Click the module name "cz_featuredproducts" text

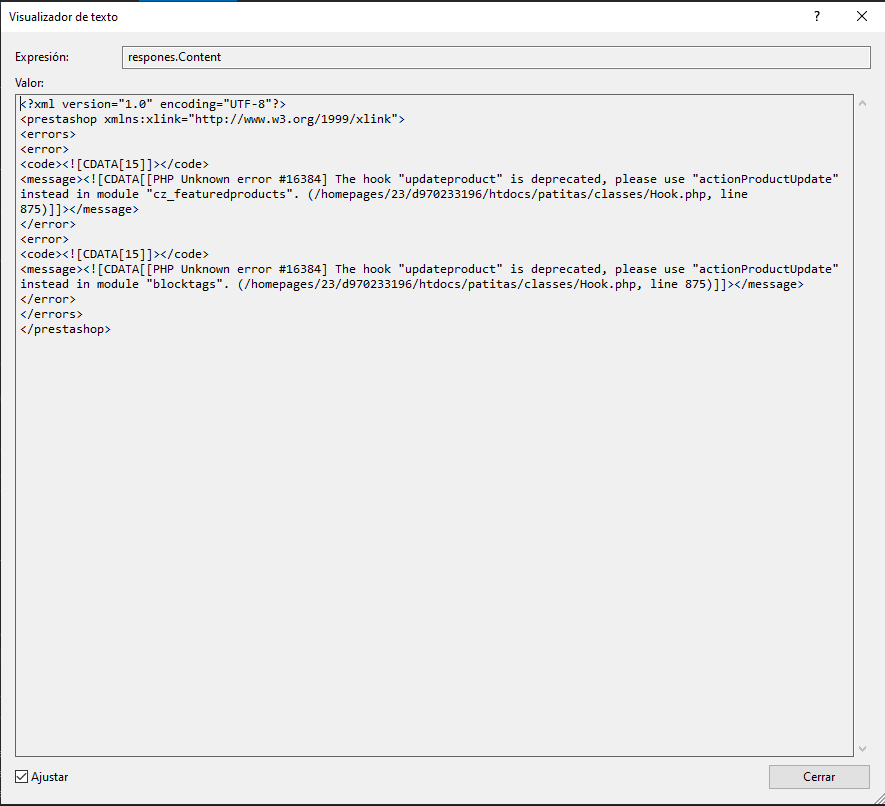[x=220, y=194]
